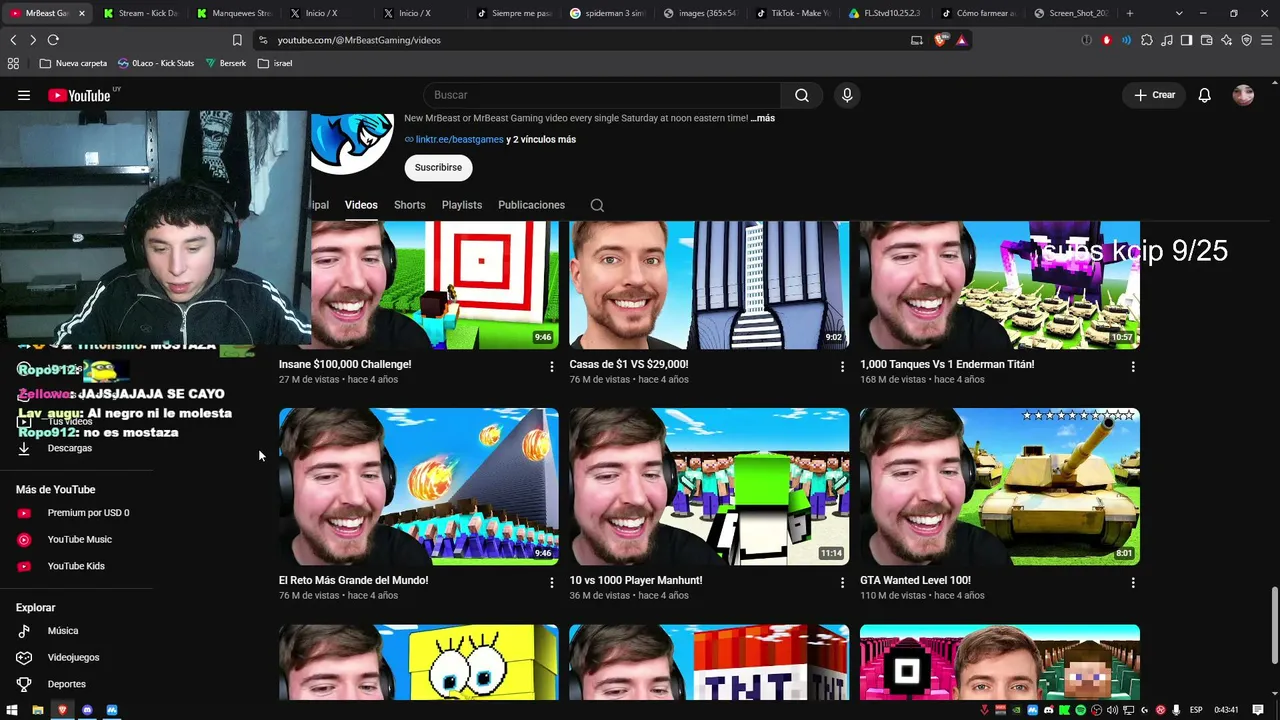The width and height of the screenshot is (1280, 720).
Task: Click the magnifier search button beside Buscar
Action: (802, 95)
